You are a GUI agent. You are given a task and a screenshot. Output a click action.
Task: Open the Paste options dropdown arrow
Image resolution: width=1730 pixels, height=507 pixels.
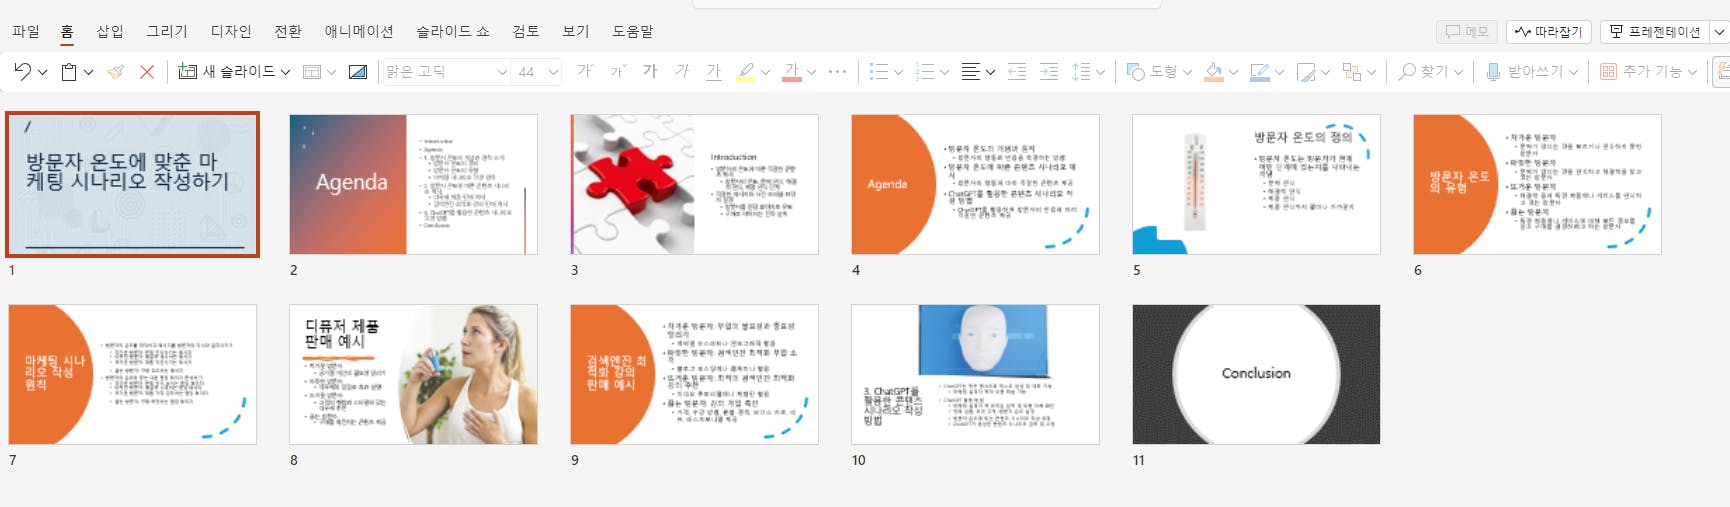88,72
